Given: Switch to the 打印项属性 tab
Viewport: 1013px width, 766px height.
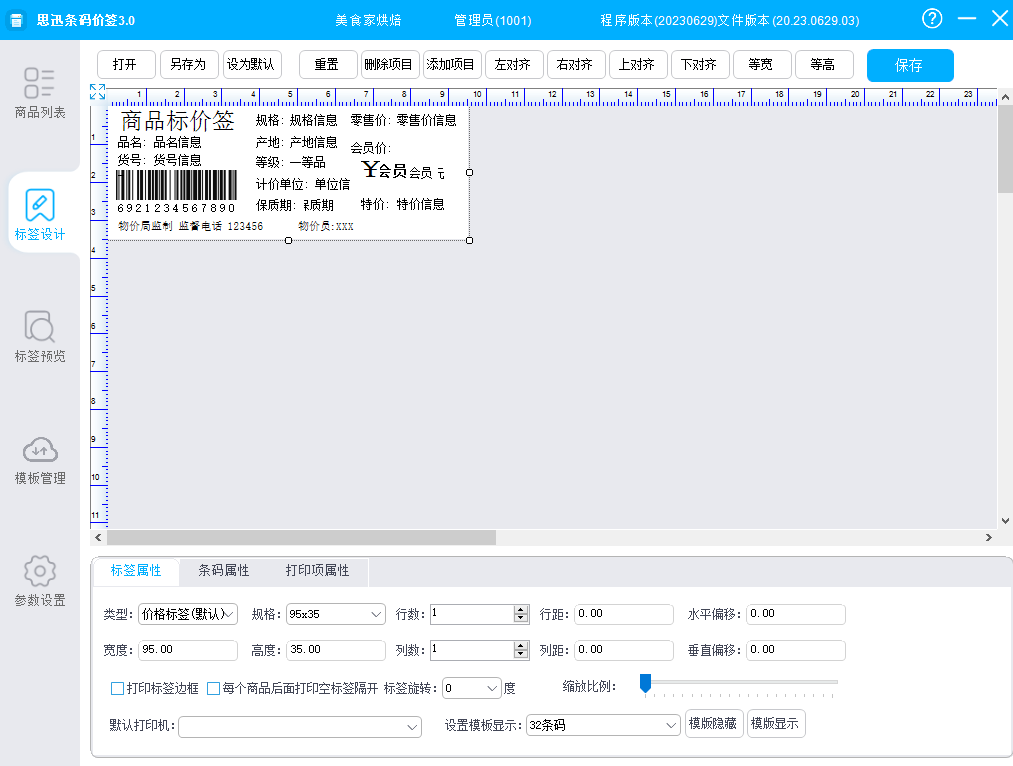Looking at the screenshot, I should [317, 571].
